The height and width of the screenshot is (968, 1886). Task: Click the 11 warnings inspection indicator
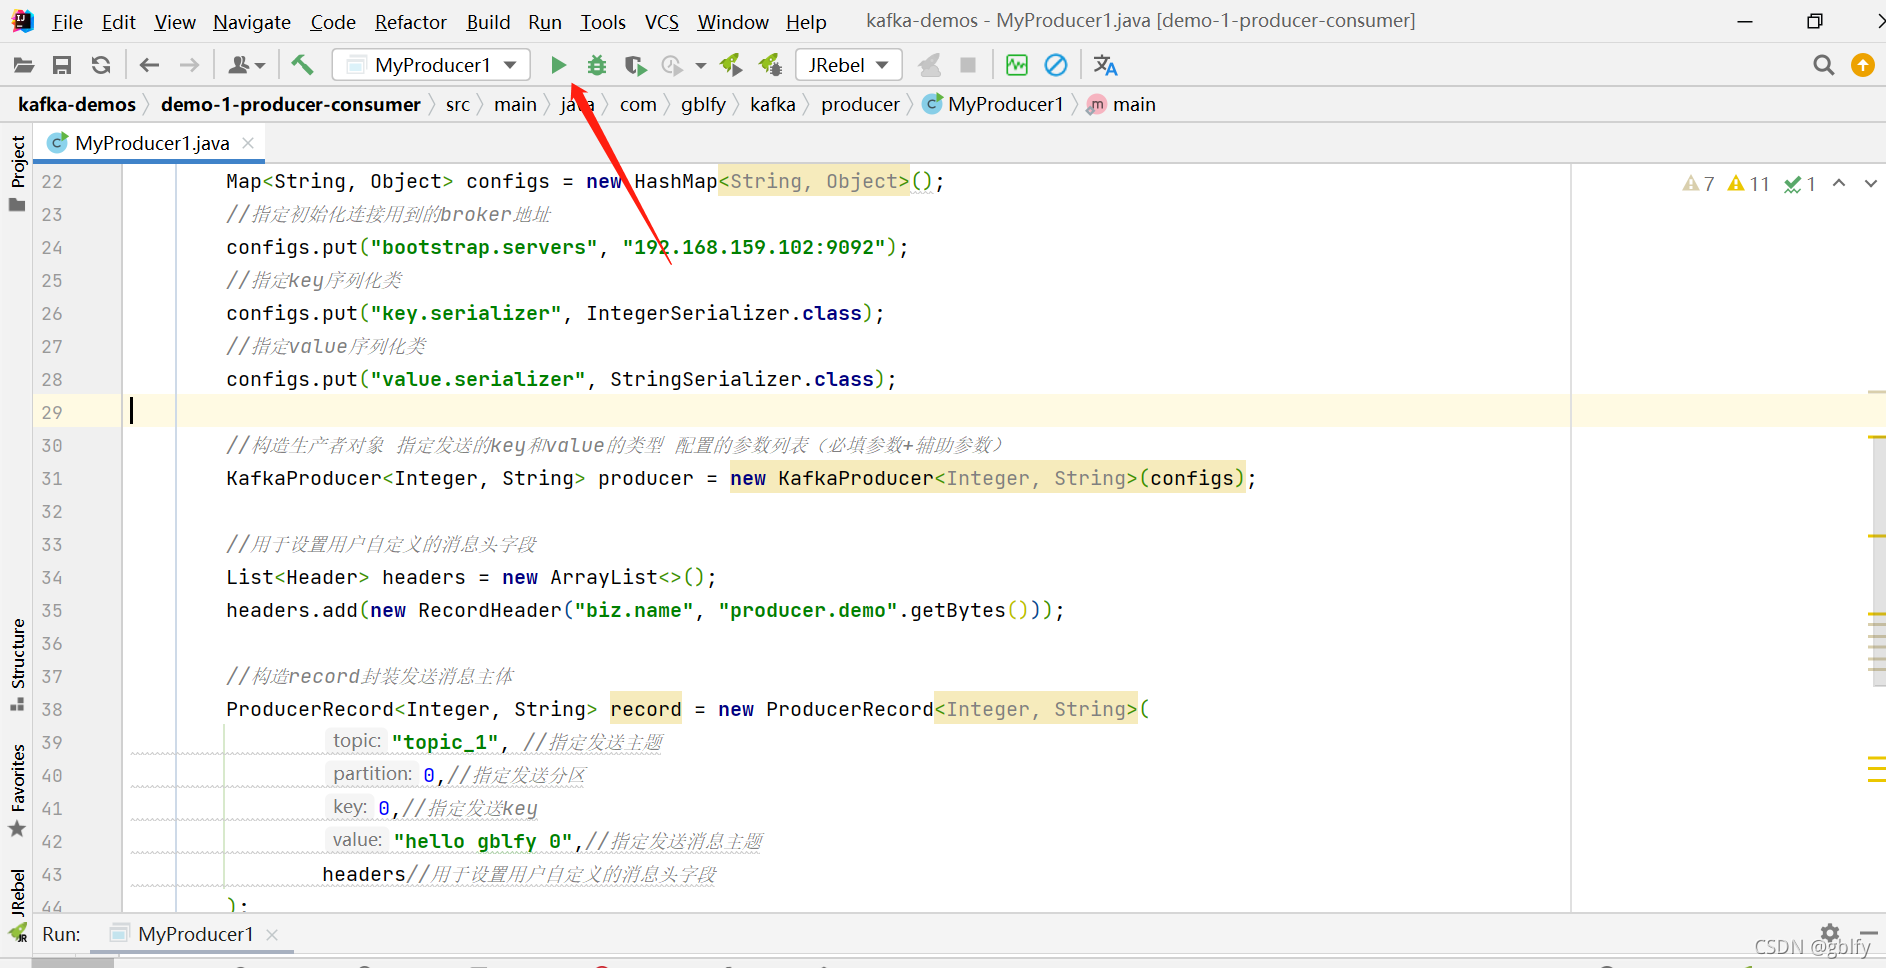coord(1749,183)
